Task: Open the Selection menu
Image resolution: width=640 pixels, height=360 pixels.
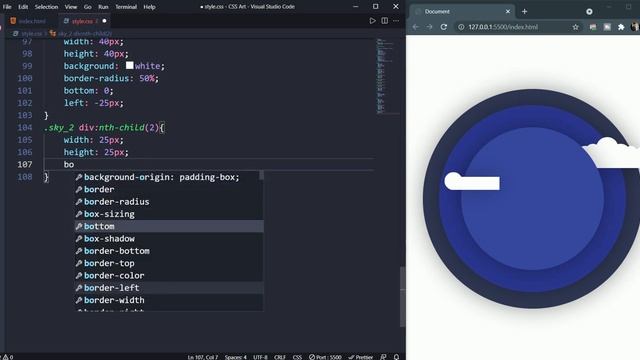Action: (x=46, y=7)
